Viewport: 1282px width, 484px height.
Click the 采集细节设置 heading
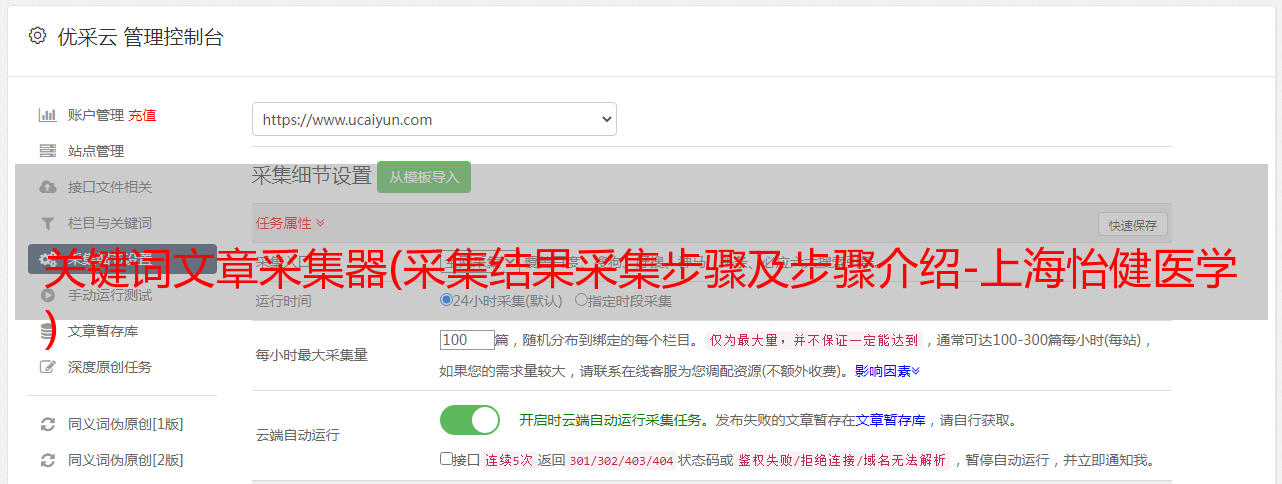point(311,176)
